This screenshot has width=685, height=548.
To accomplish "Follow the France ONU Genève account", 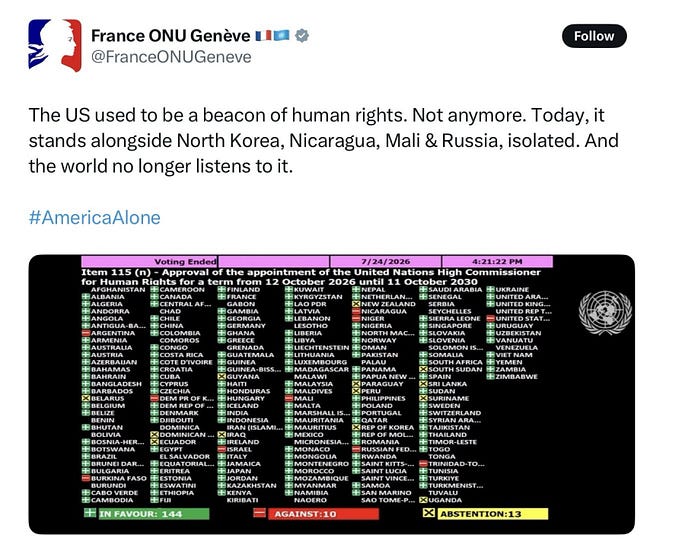I will click(x=594, y=36).
